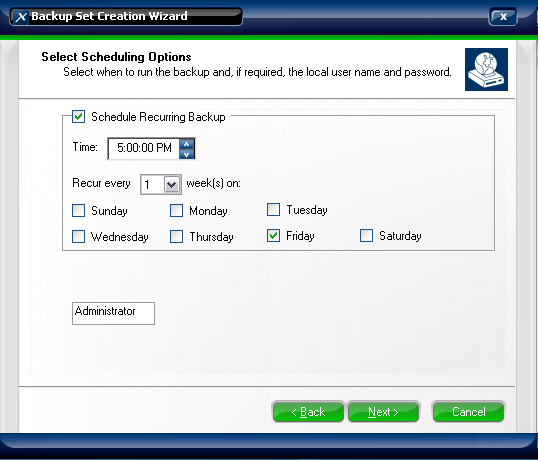
Task: Click the X logo icon in title bar
Action: (21, 16)
